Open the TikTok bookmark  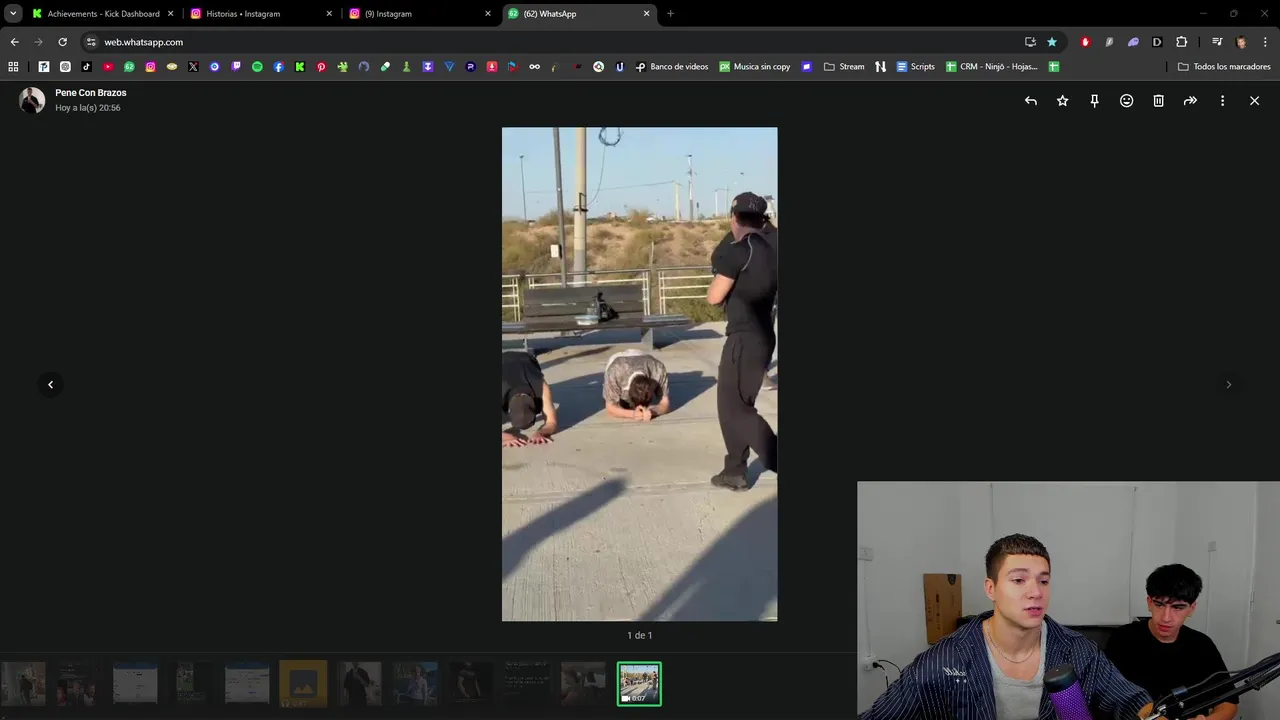86,67
